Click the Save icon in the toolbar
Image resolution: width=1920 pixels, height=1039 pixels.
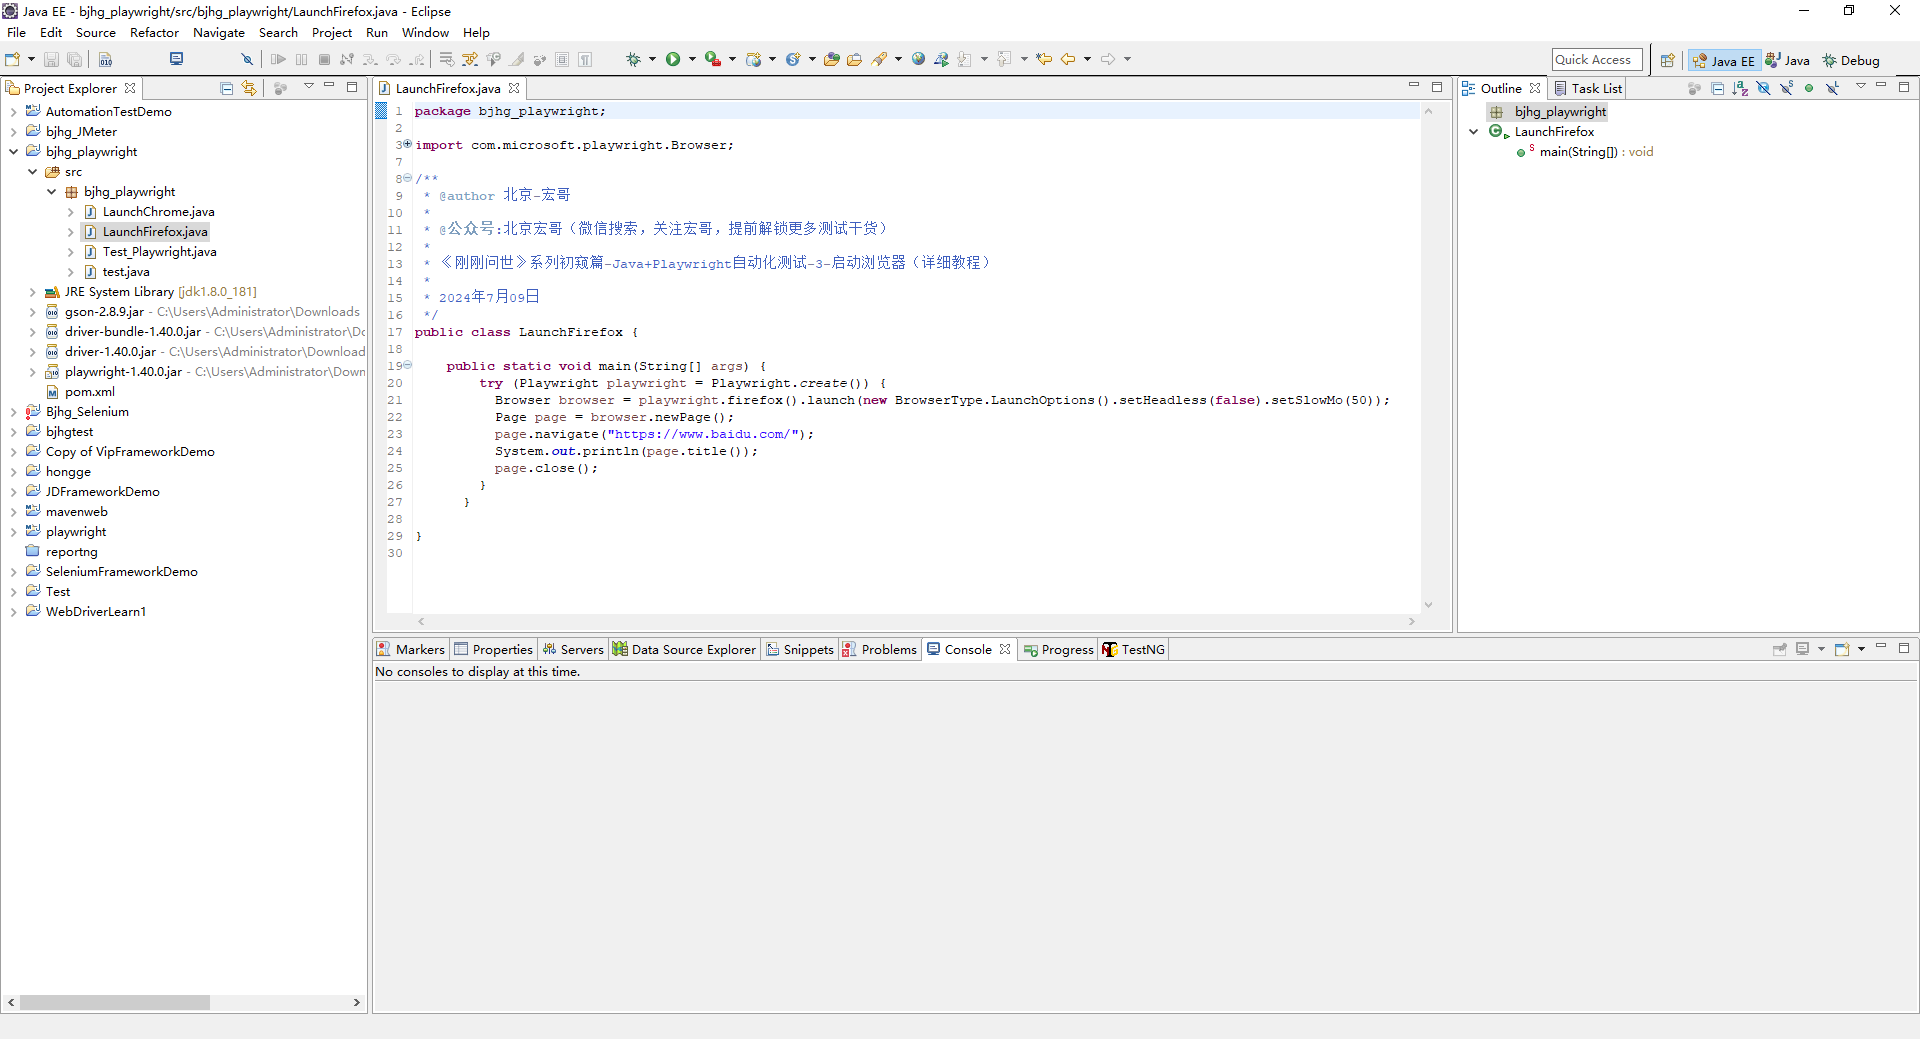coord(51,60)
